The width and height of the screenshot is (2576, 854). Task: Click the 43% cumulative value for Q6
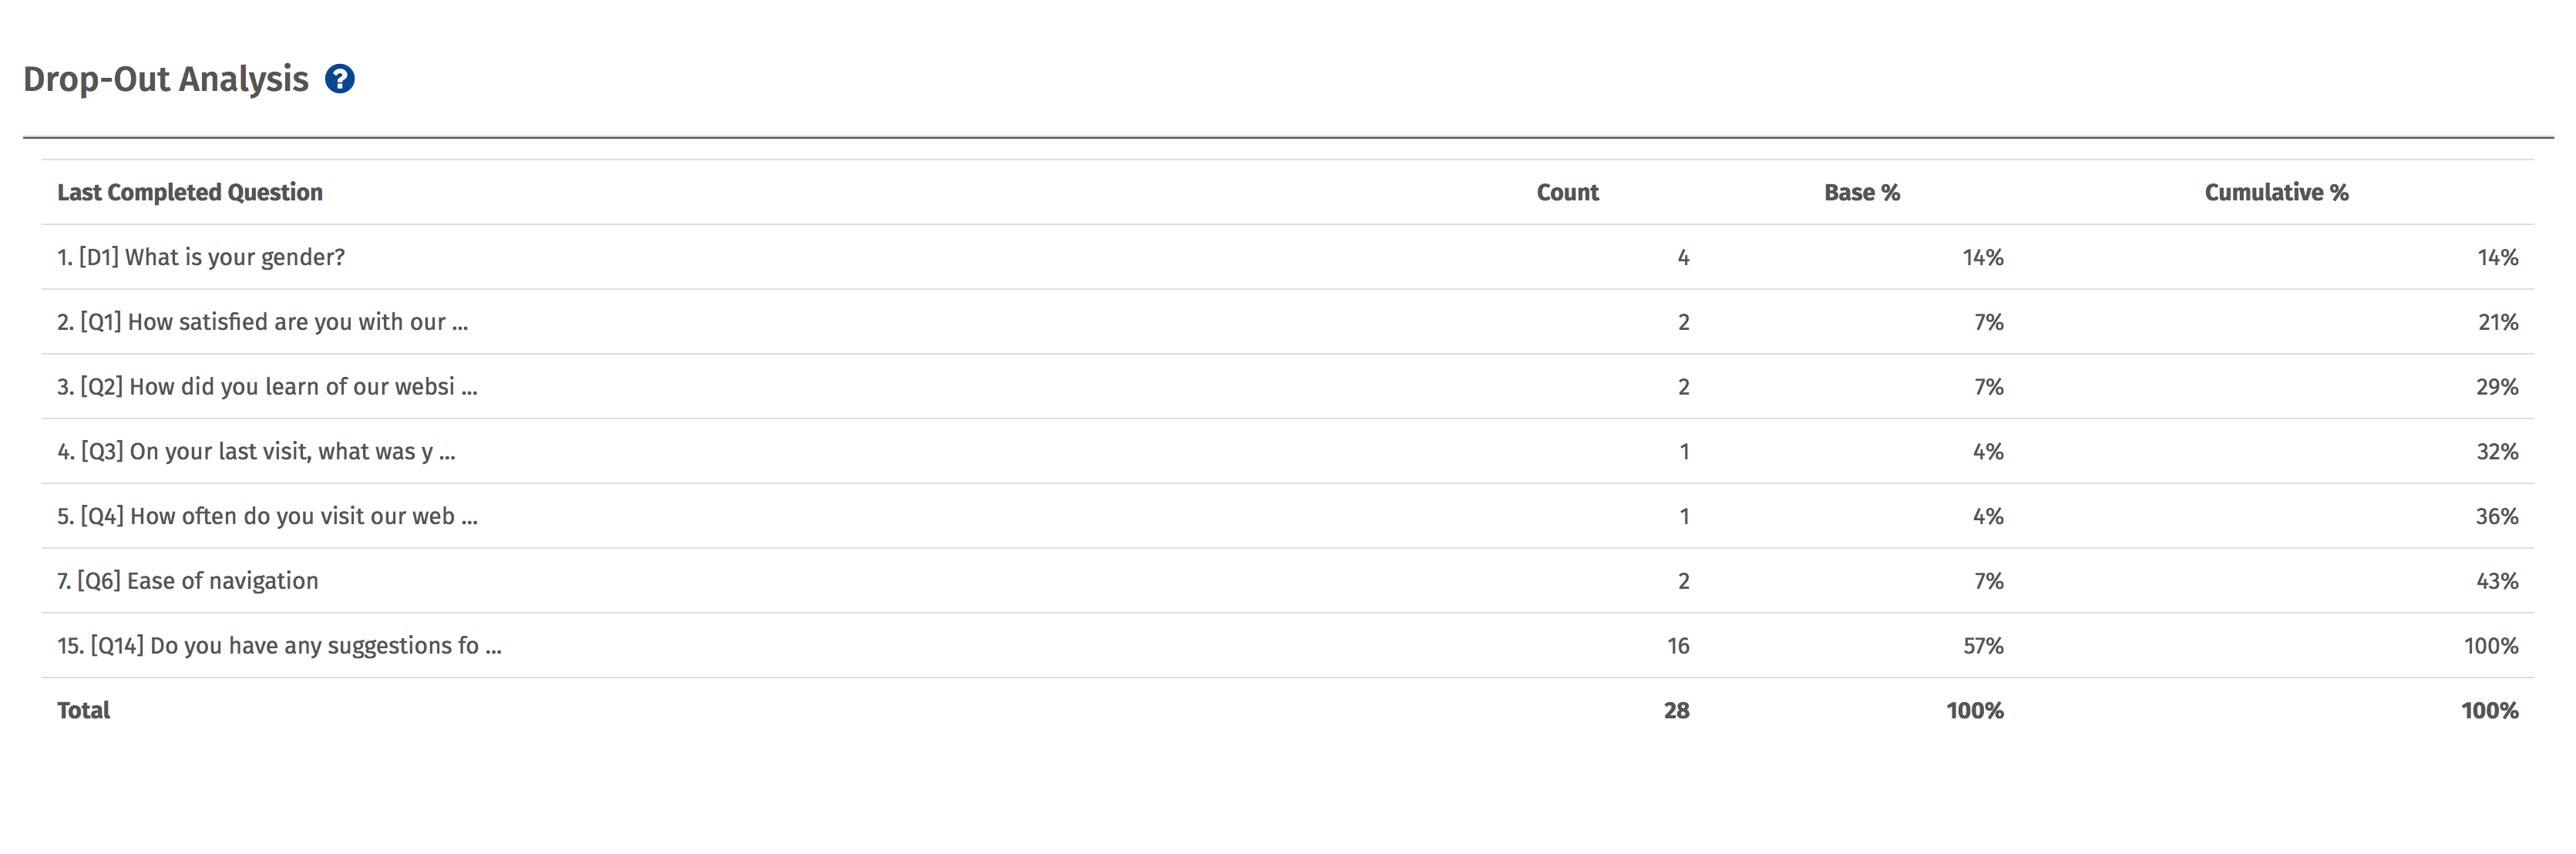[2497, 581]
